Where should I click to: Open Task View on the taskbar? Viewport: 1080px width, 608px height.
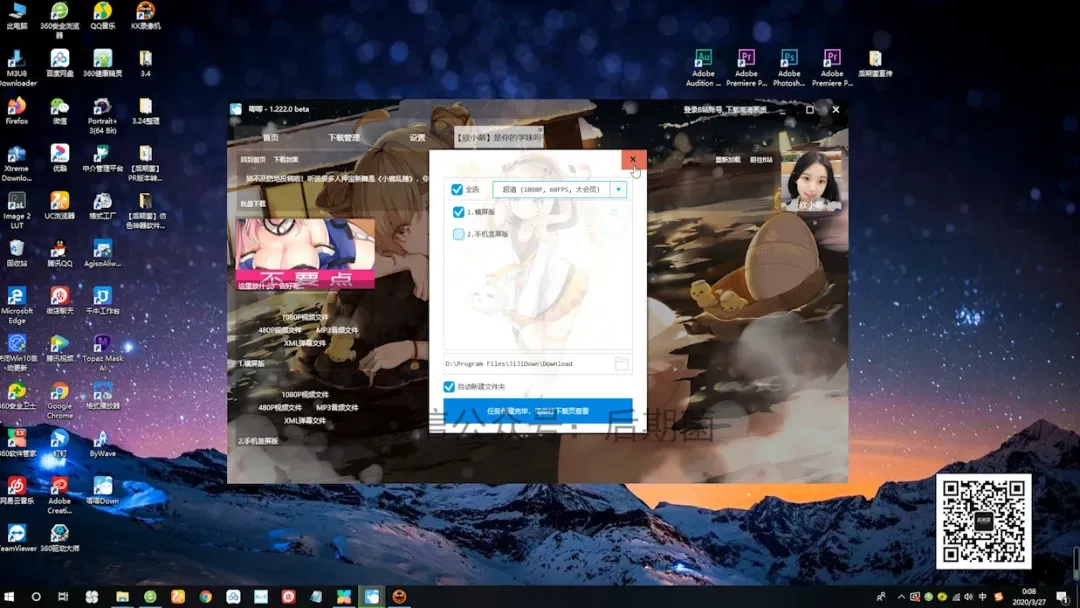click(x=63, y=596)
